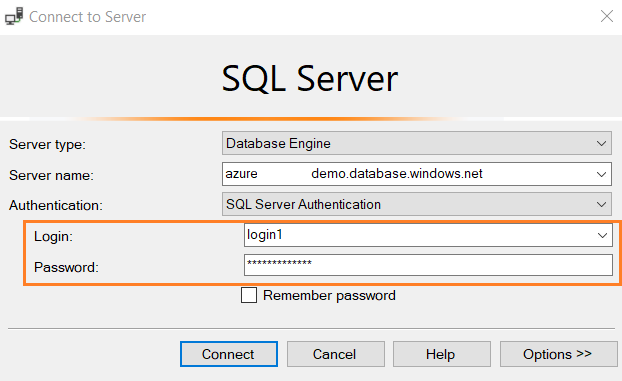
Task: Click the Login label
Action: pyautogui.click(x=53, y=237)
